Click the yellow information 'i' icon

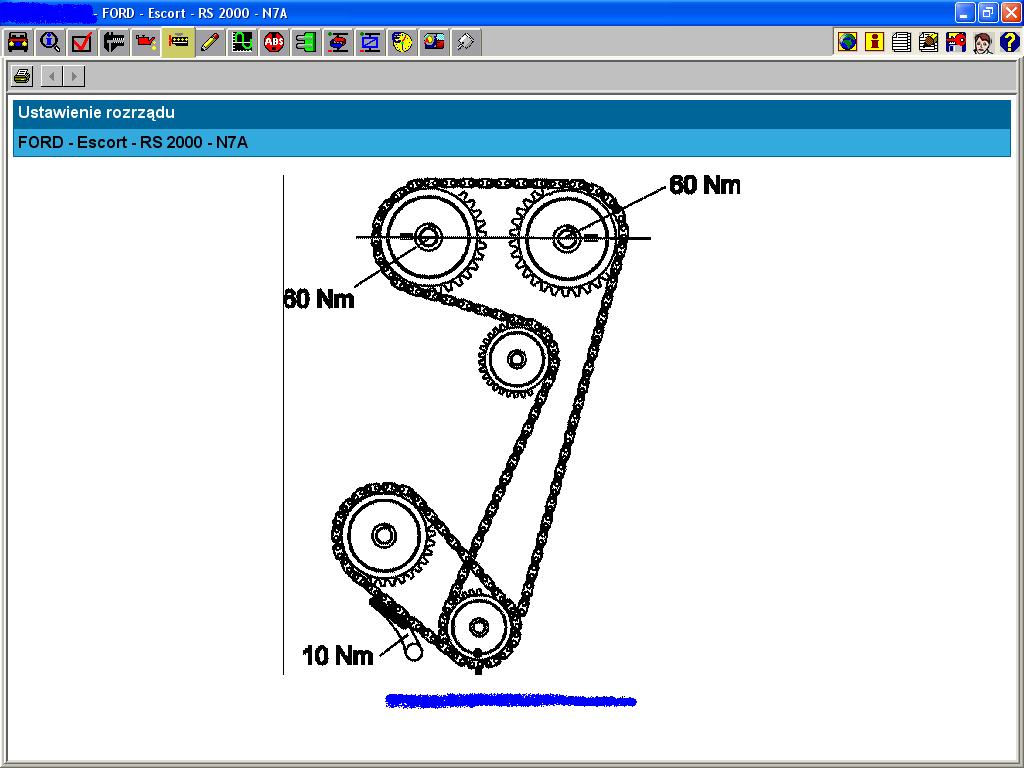[874, 42]
